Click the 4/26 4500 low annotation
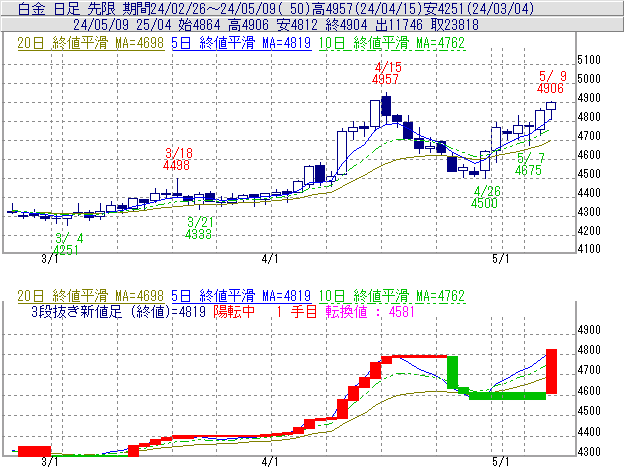 click(485, 197)
